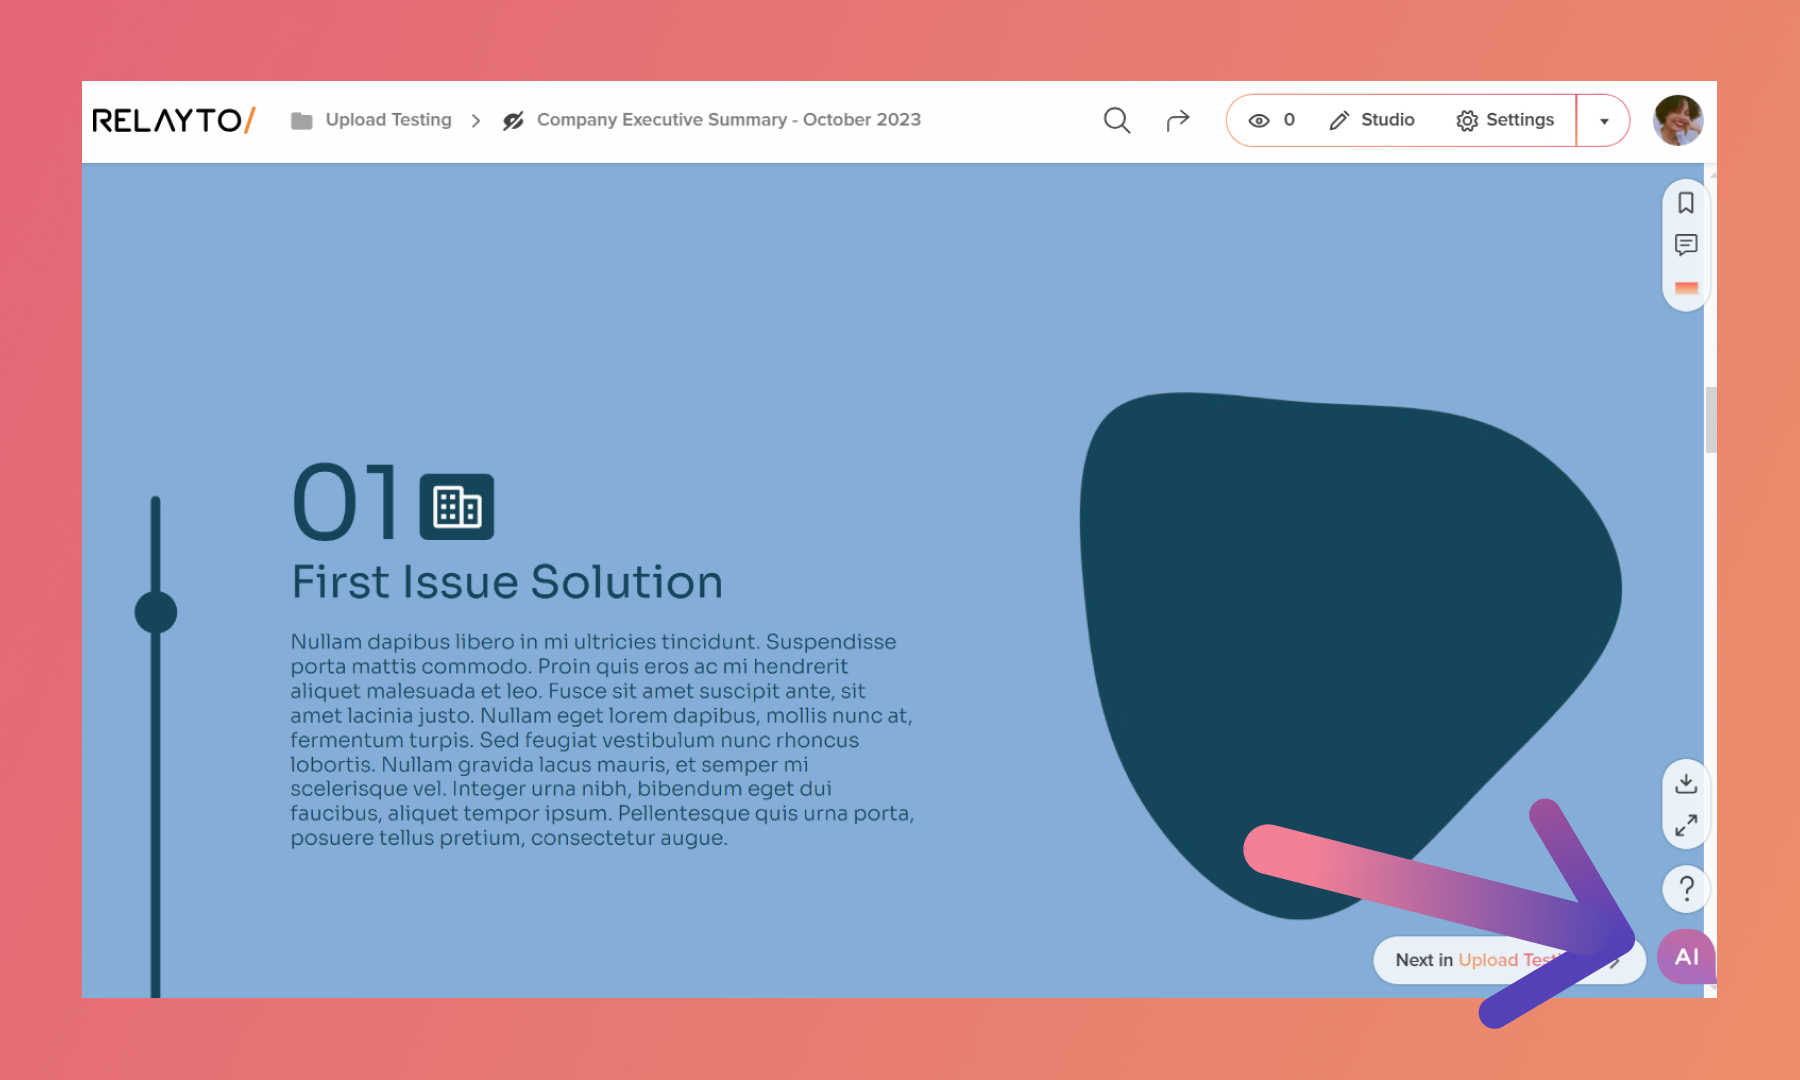Enter fullscreen with the expand arrows icon
This screenshot has height=1080, width=1800.
point(1686,826)
